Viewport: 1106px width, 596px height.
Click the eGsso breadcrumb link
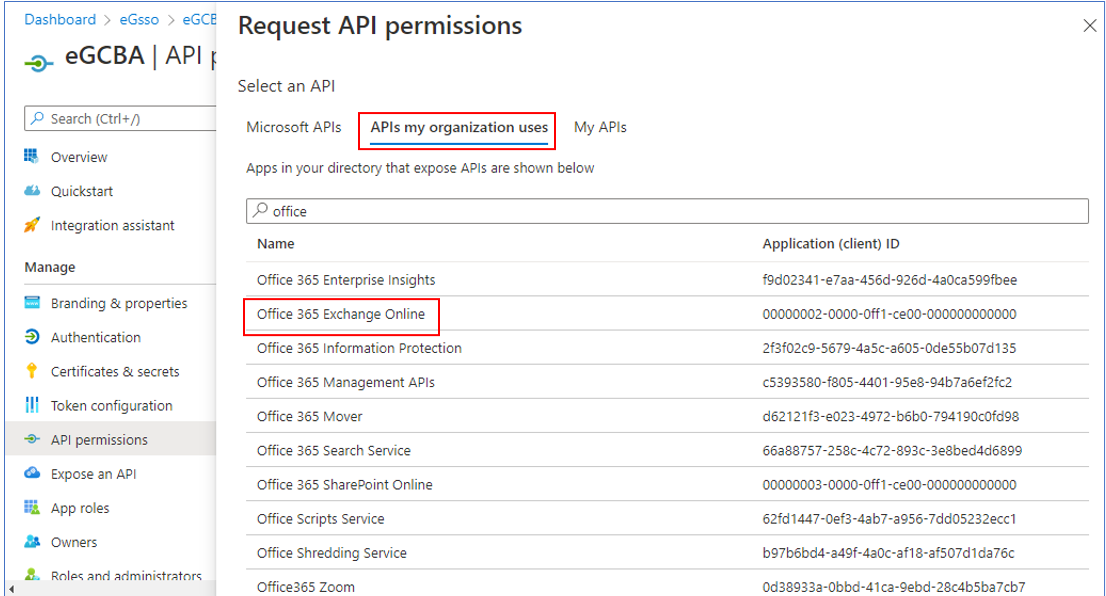point(139,20)
